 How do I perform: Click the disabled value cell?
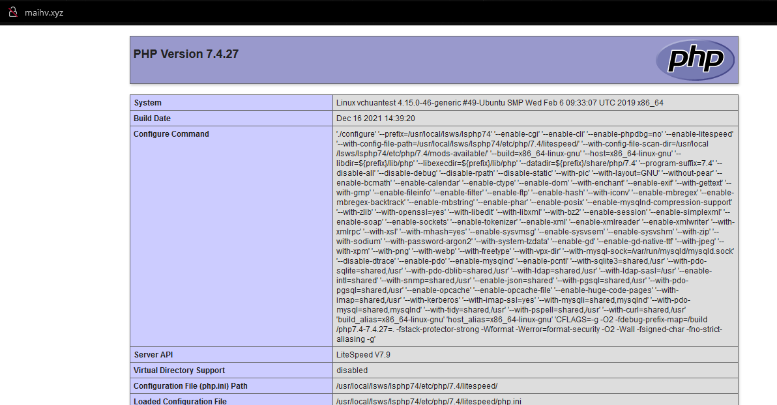pyautogui.click(x=535, y=370)
